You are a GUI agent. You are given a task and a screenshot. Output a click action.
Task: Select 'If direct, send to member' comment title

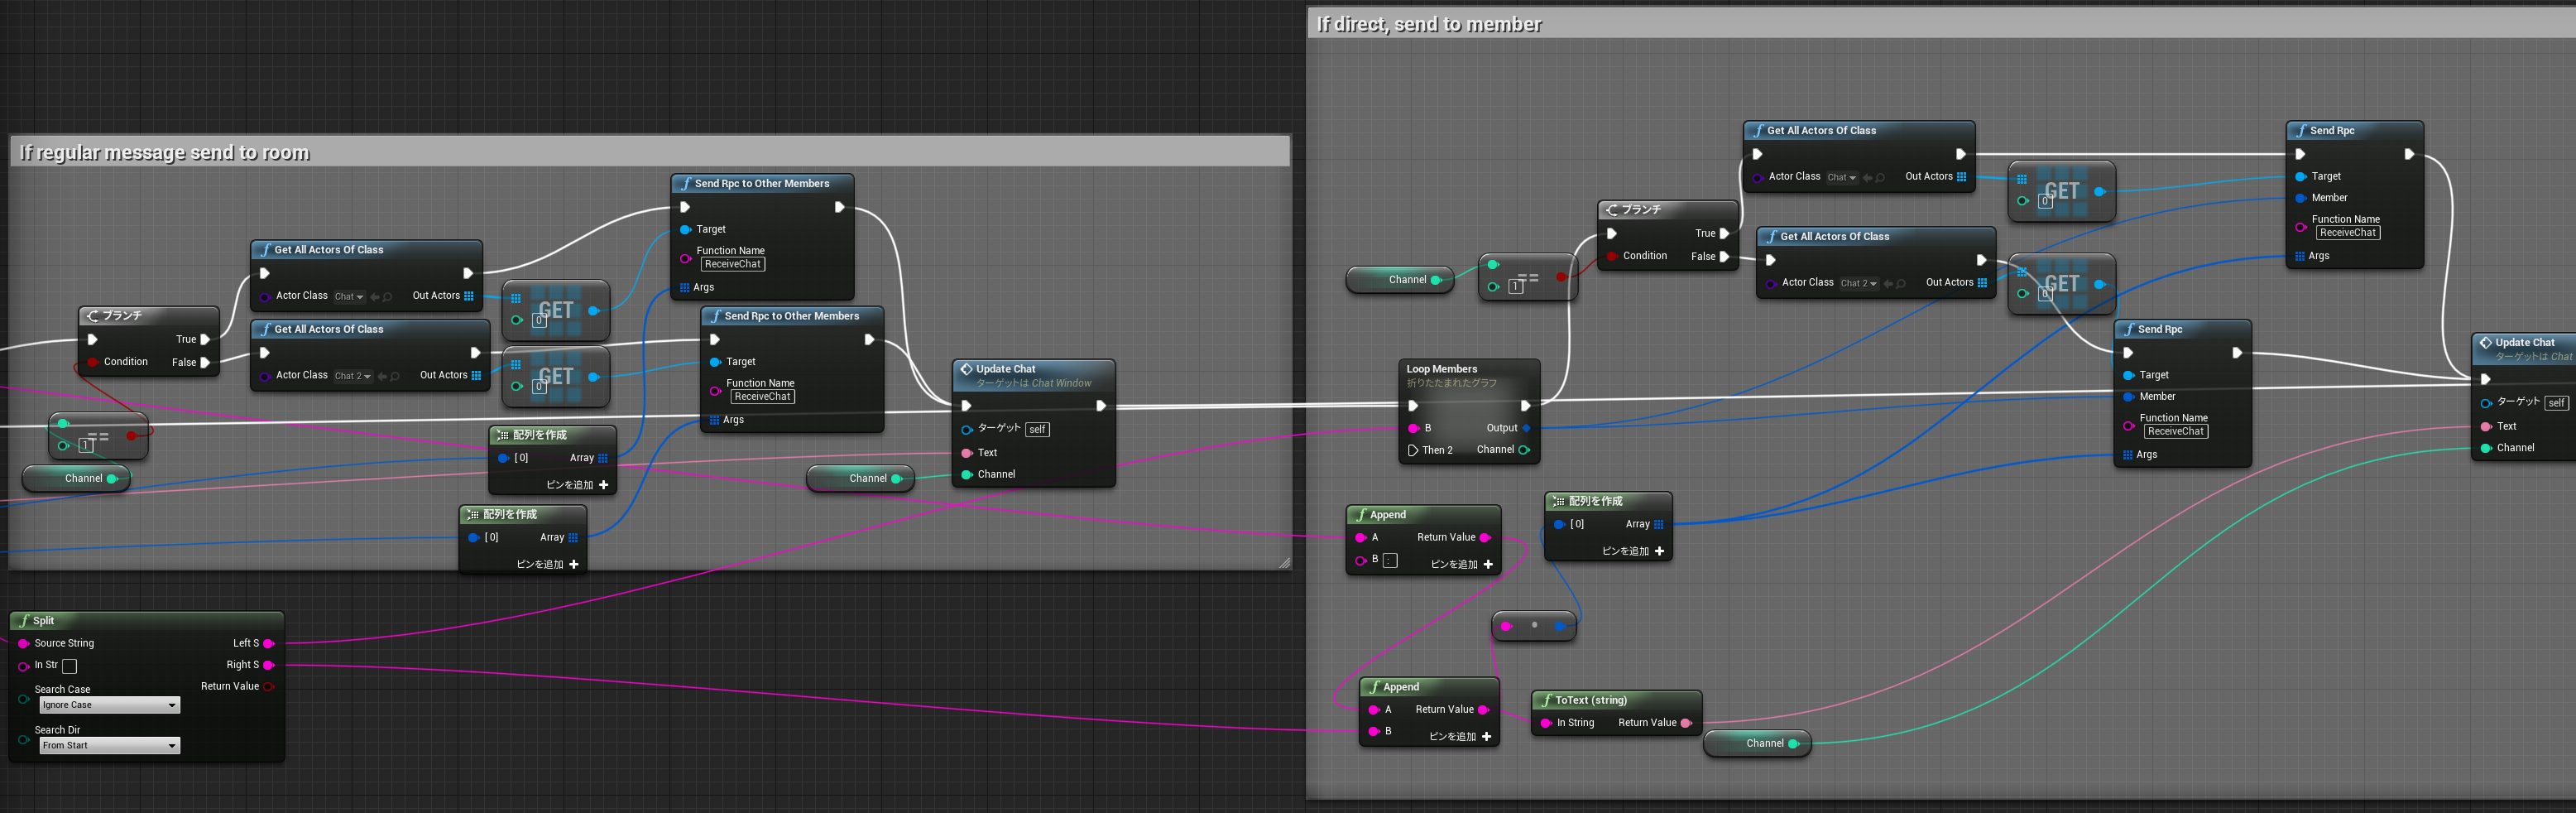click(1429, 24)
